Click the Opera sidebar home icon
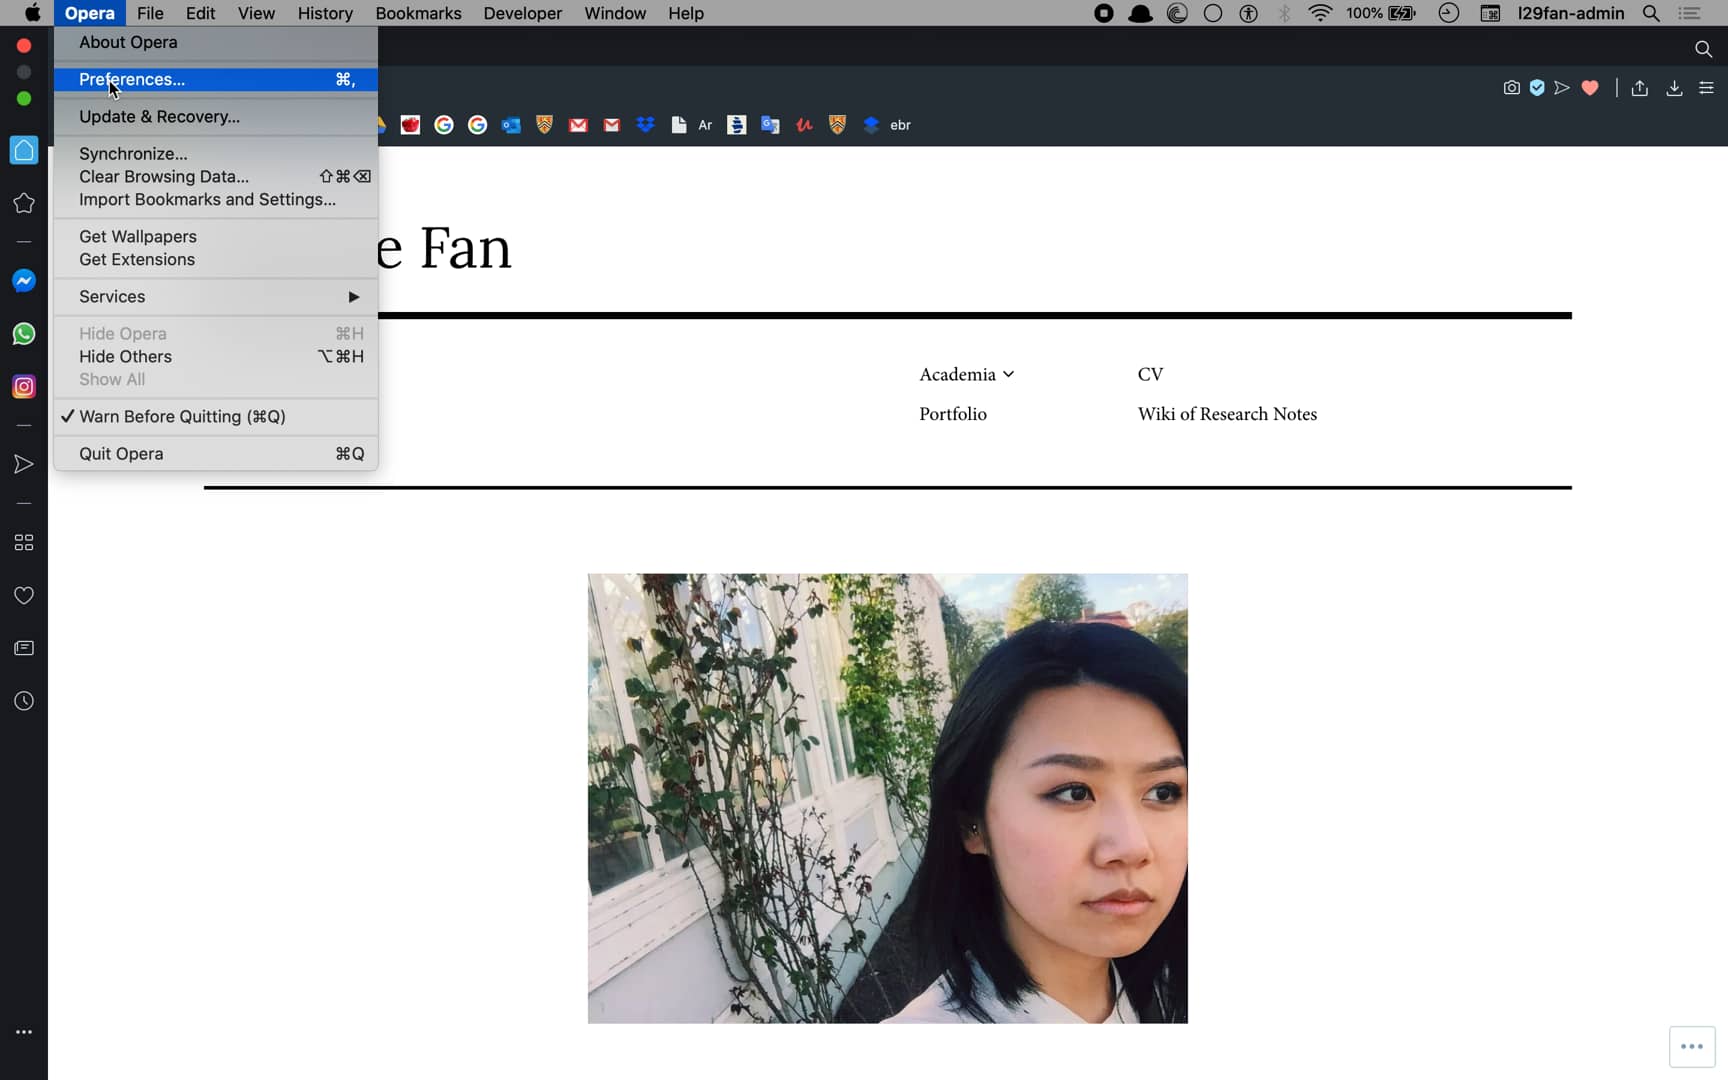 [x=24, y=150]
